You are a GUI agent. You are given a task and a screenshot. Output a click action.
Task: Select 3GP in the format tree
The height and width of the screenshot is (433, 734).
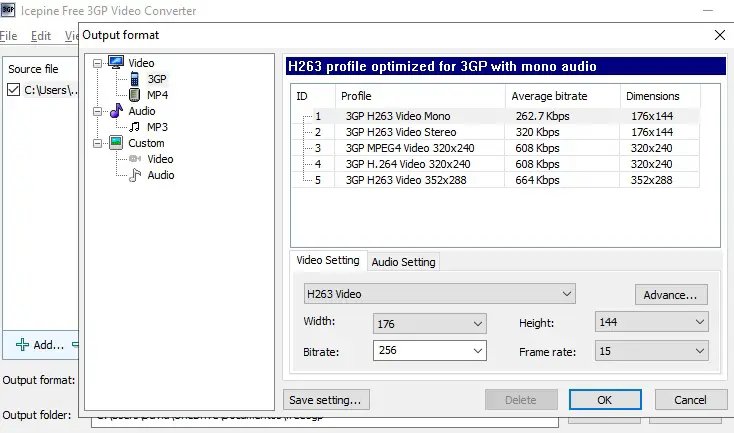[x=157, y=79]
